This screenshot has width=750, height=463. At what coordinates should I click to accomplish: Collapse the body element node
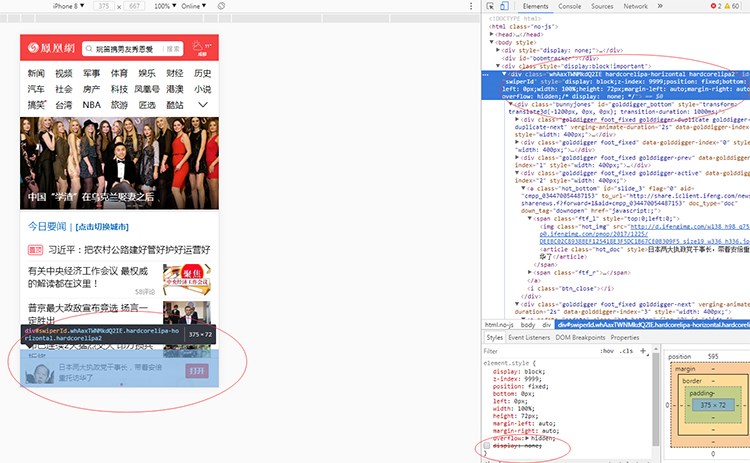click(492, 42)
